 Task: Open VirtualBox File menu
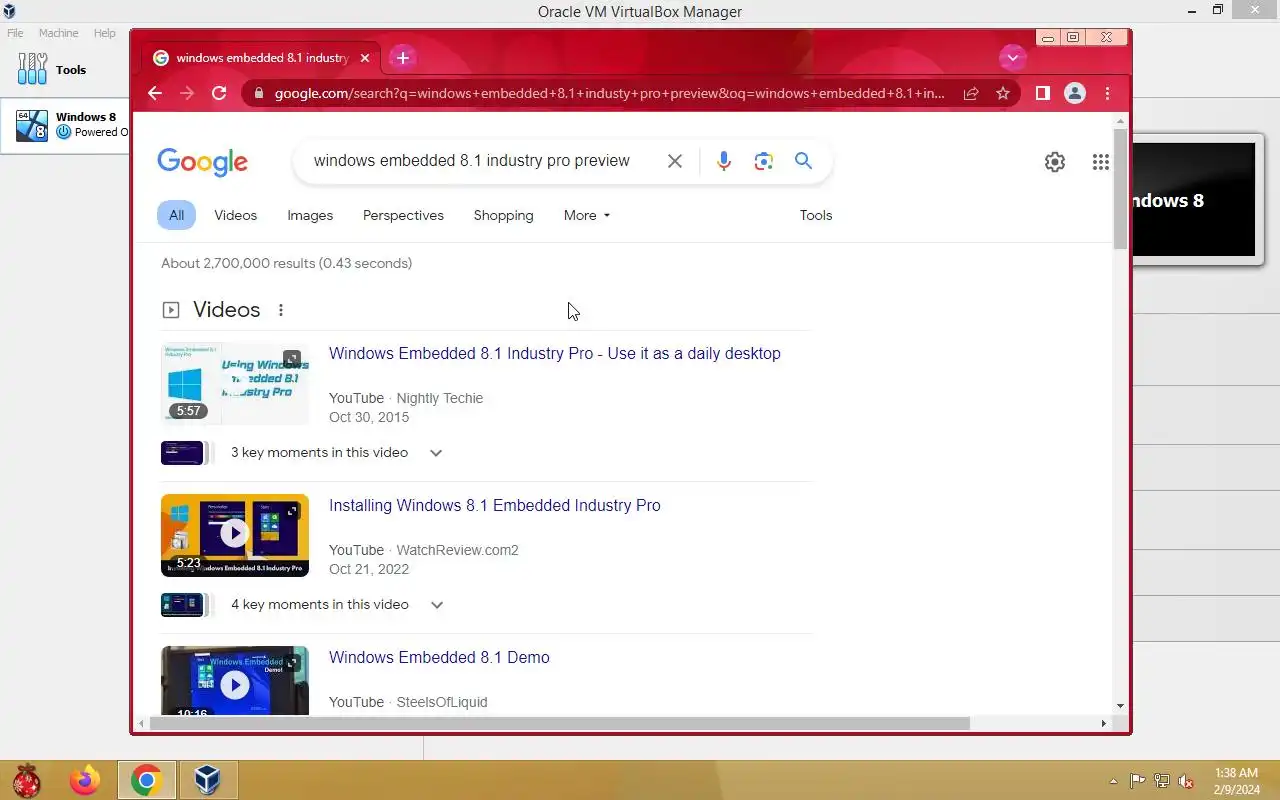15,33
